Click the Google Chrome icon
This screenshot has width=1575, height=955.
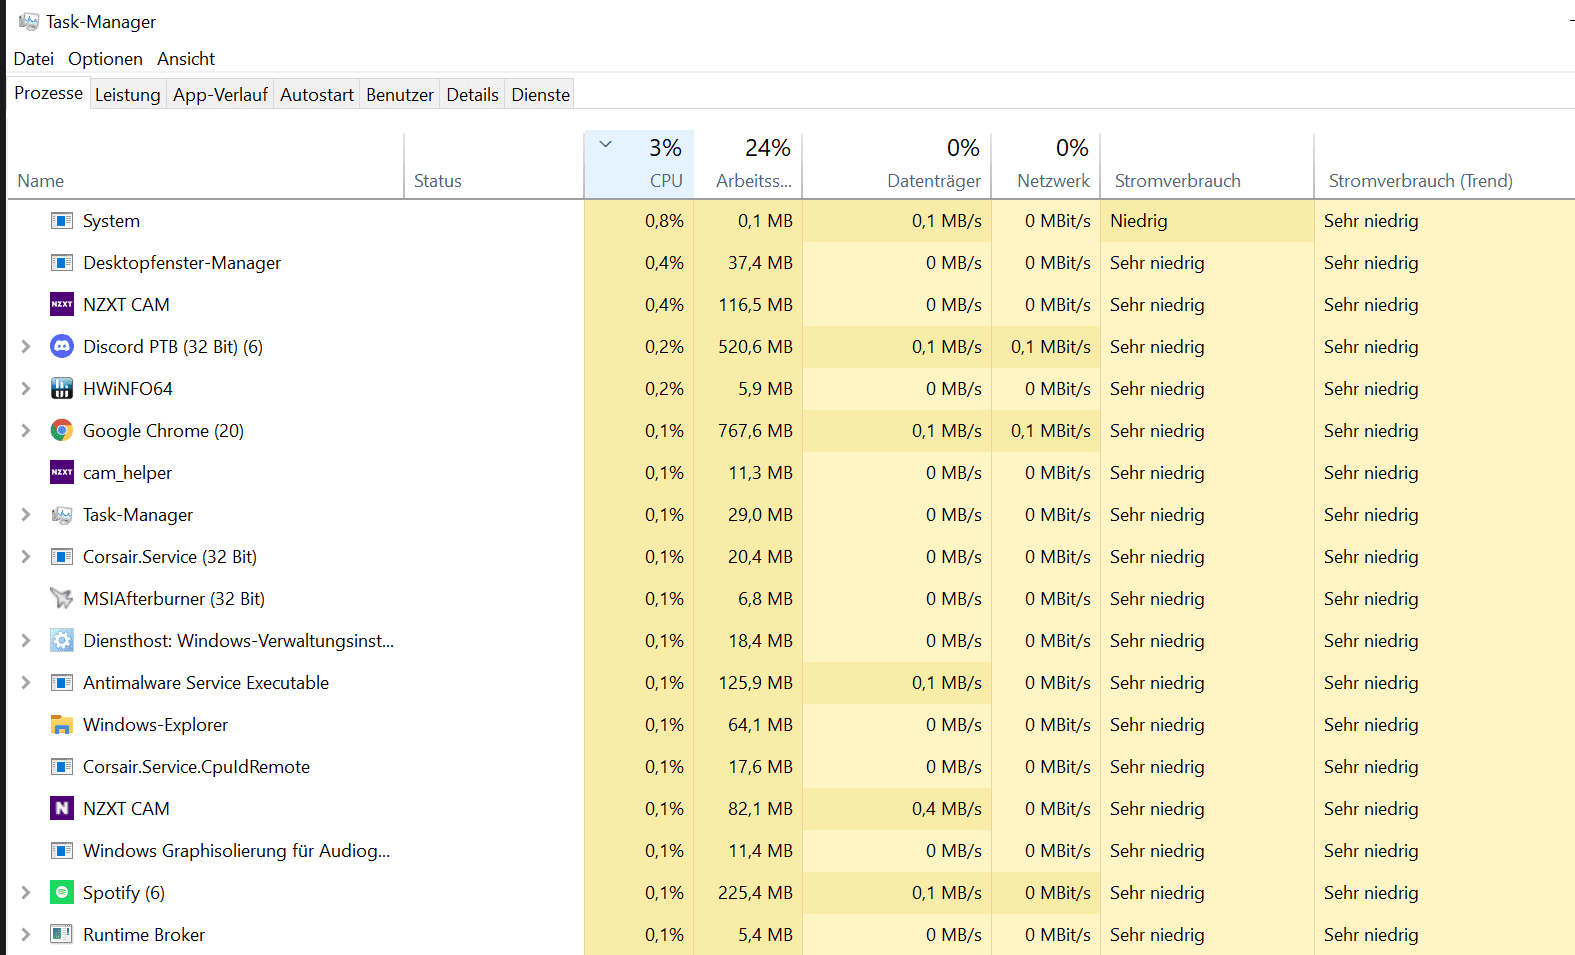click(62, 431)
